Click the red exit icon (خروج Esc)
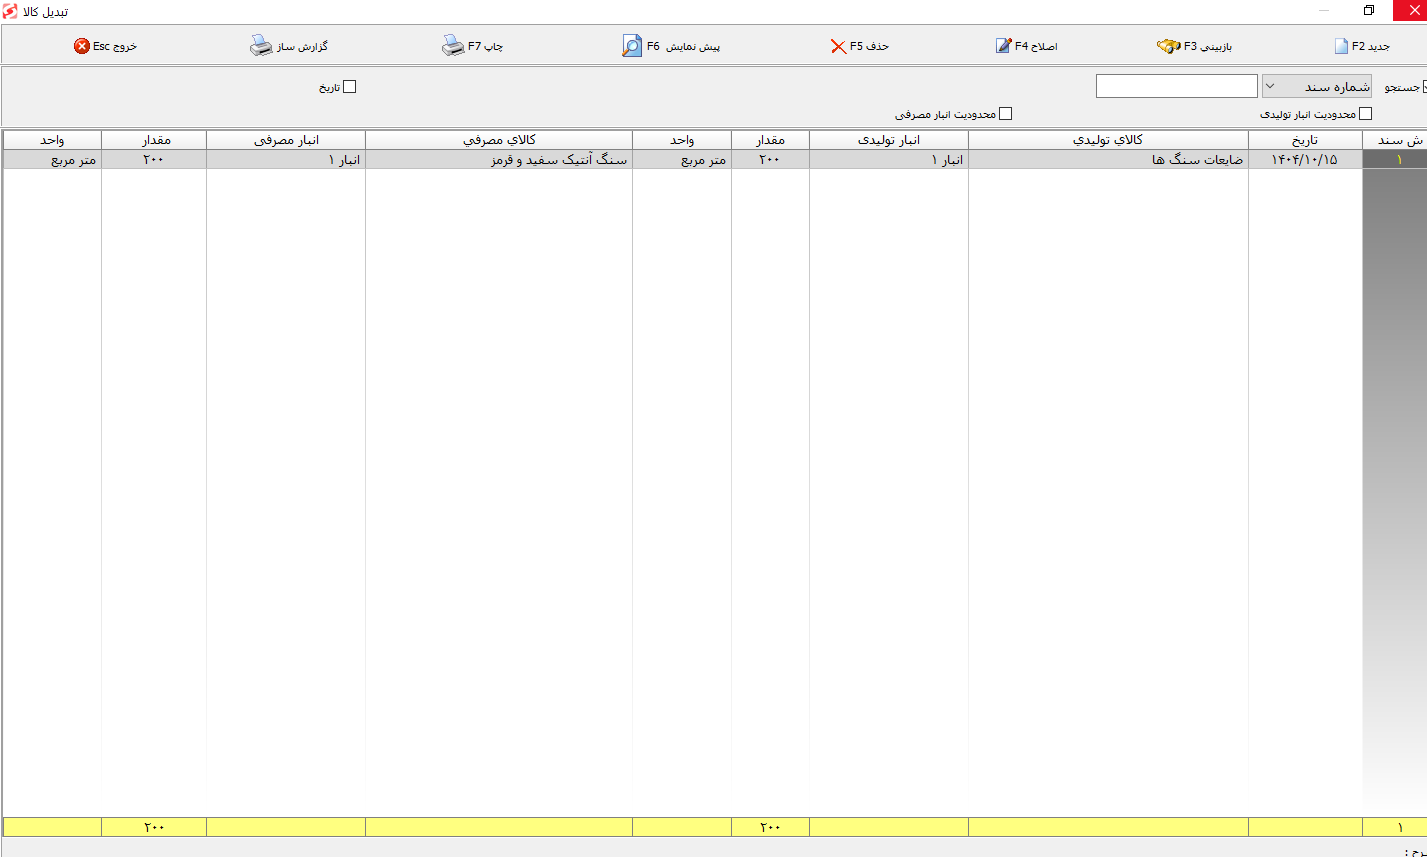The height and width of the screenshot is (857, 1427). [82, 46]
